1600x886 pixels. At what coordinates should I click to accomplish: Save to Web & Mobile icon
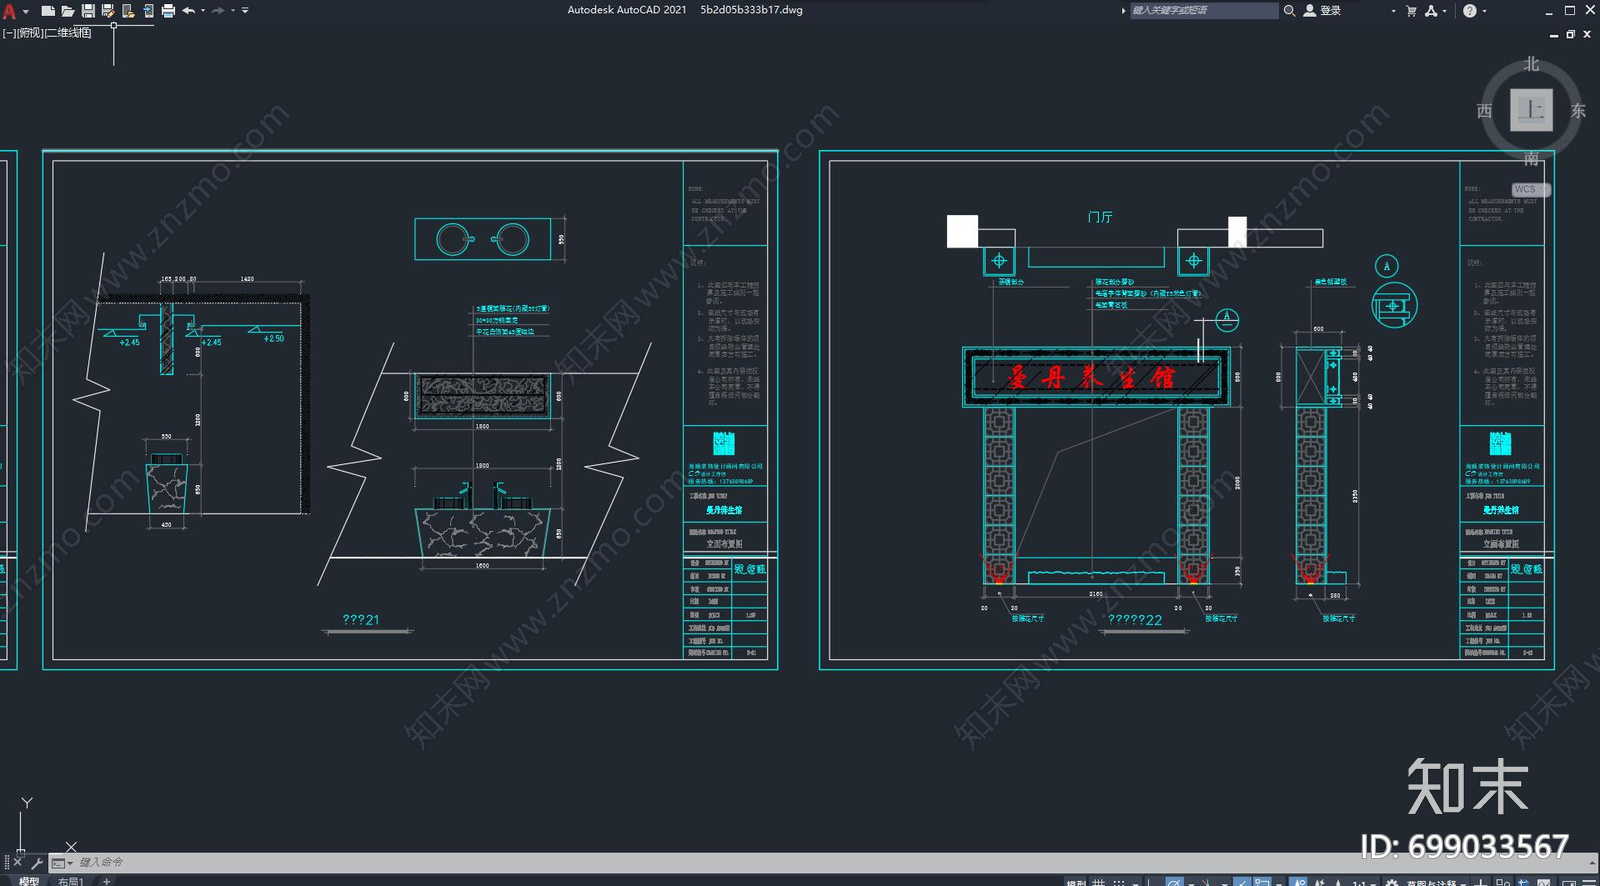148,11
